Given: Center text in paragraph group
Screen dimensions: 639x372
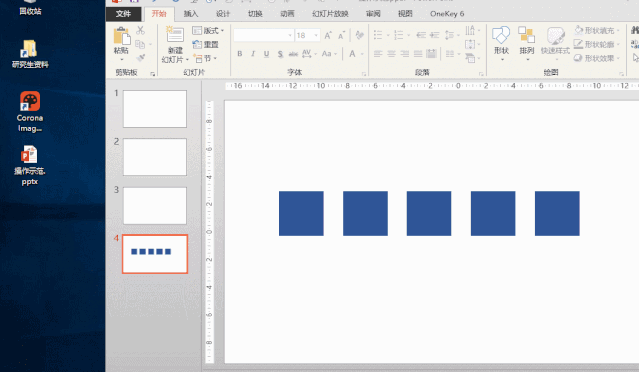Looking at the screenshot, I should [x=391, y=54].
